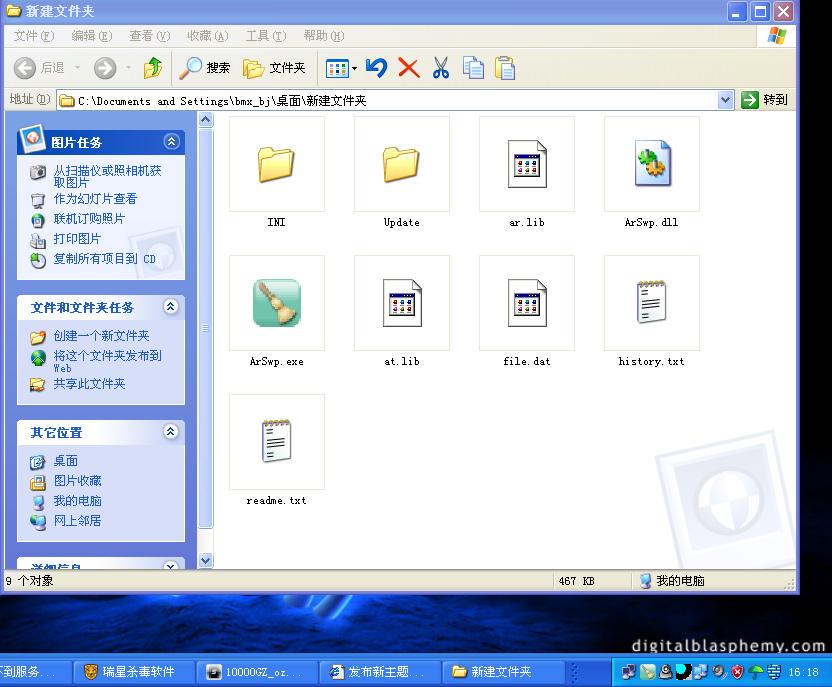The width and height of the screenshot is (832, 687).
Task: Click the Cut scissors icon
Action: pyautogui.click(x=440, y=68)
